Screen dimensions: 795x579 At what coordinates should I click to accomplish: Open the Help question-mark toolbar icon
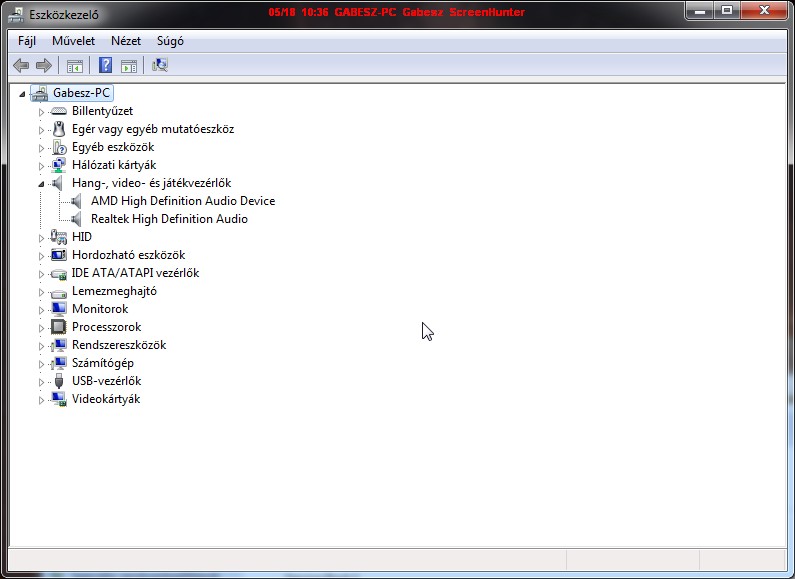[x=105, y=65]
